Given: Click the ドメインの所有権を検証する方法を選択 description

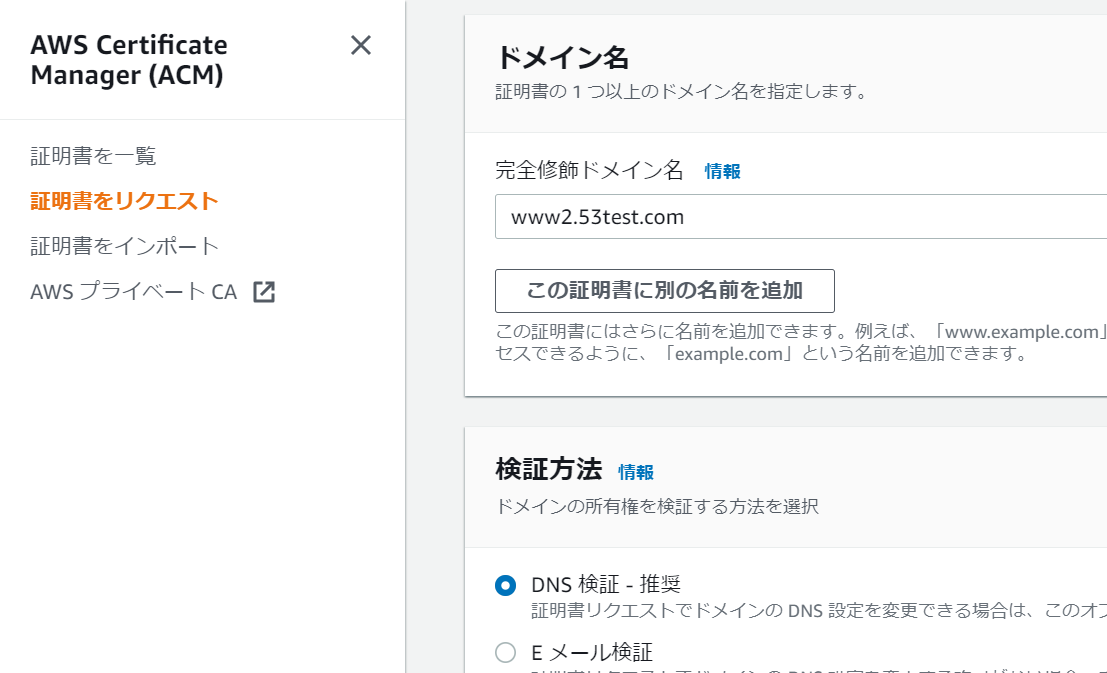Looking at the screenshot, I should pos(657,506).
